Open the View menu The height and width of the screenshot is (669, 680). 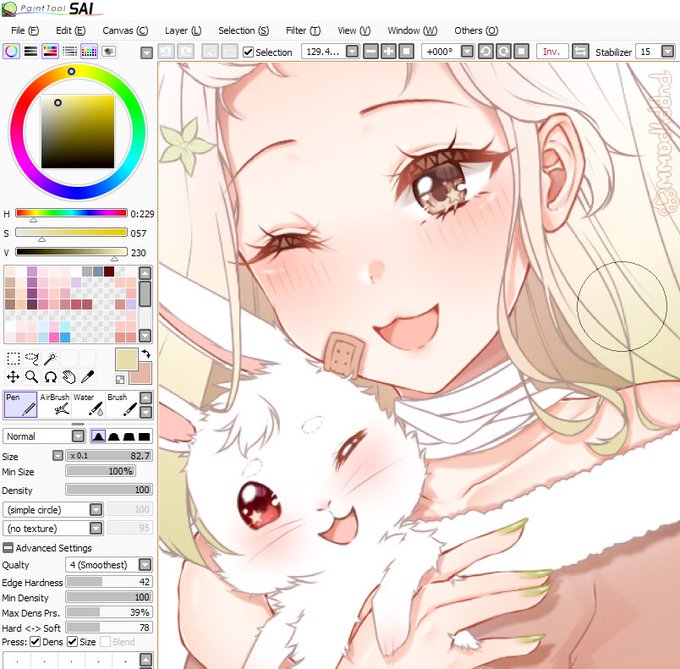click(x=354, y=30)
